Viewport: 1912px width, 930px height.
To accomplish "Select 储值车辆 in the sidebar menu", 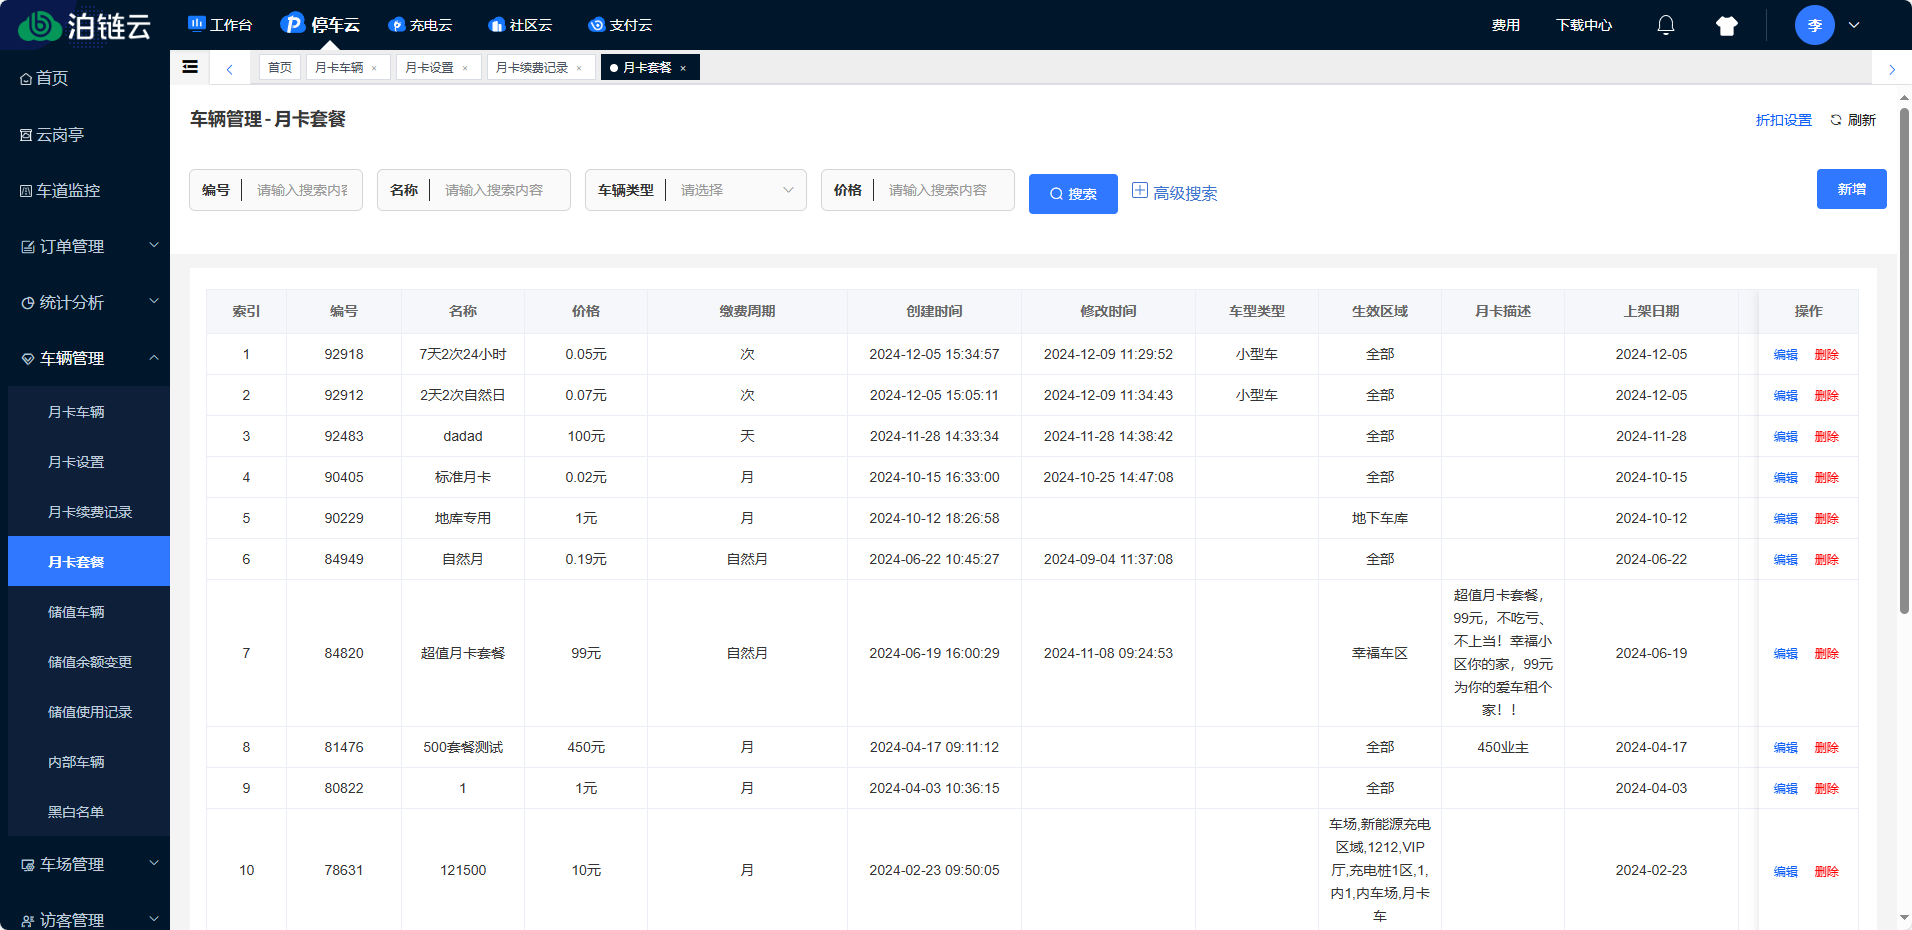I will tap(76, 612).
